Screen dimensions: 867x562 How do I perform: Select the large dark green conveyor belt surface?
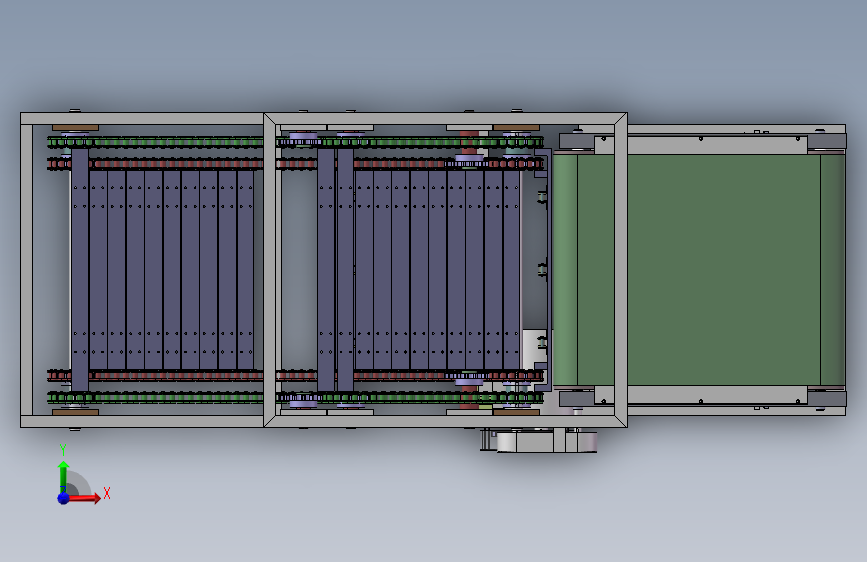pos(723,270)
